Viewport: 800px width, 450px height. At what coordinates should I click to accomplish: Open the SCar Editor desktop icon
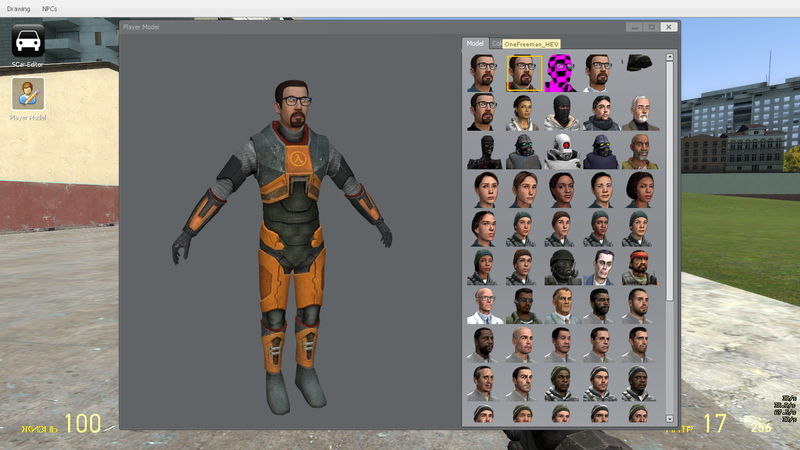tap(28, 44)
